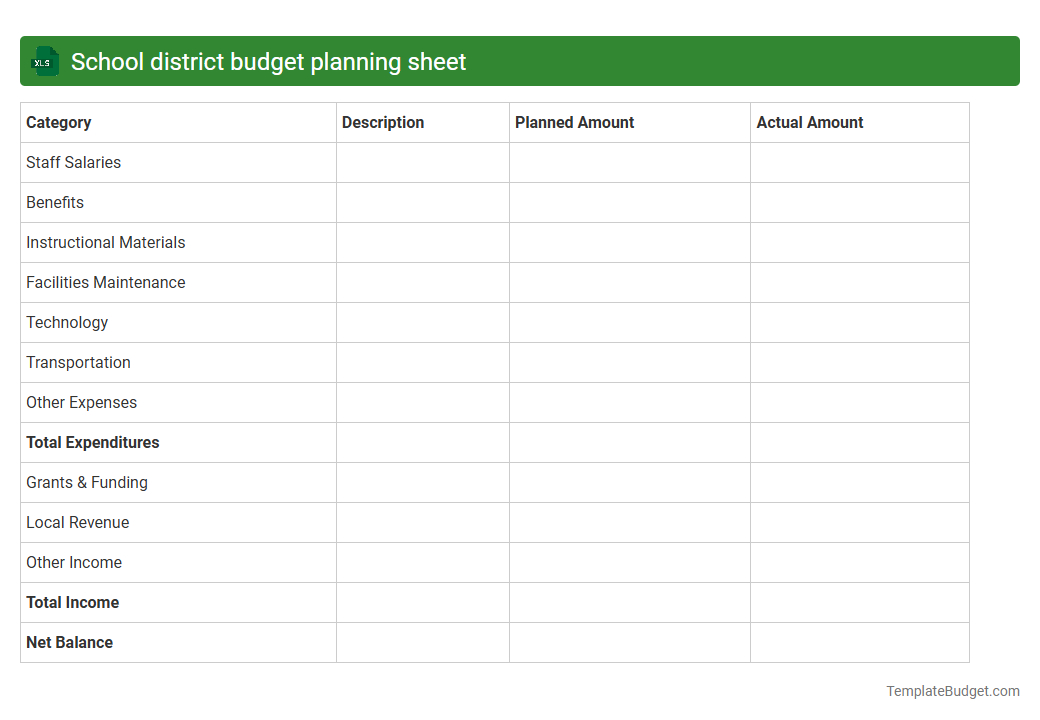Click the Total Income row label
The height and width of the screenshot is (720, 1040).
pos(72,602)
